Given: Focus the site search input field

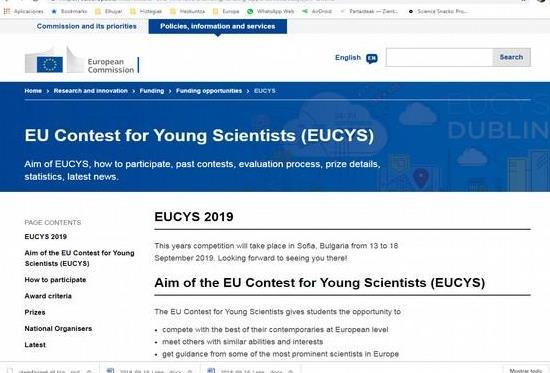Looking at the screenshot, I should tap(439, 57).
